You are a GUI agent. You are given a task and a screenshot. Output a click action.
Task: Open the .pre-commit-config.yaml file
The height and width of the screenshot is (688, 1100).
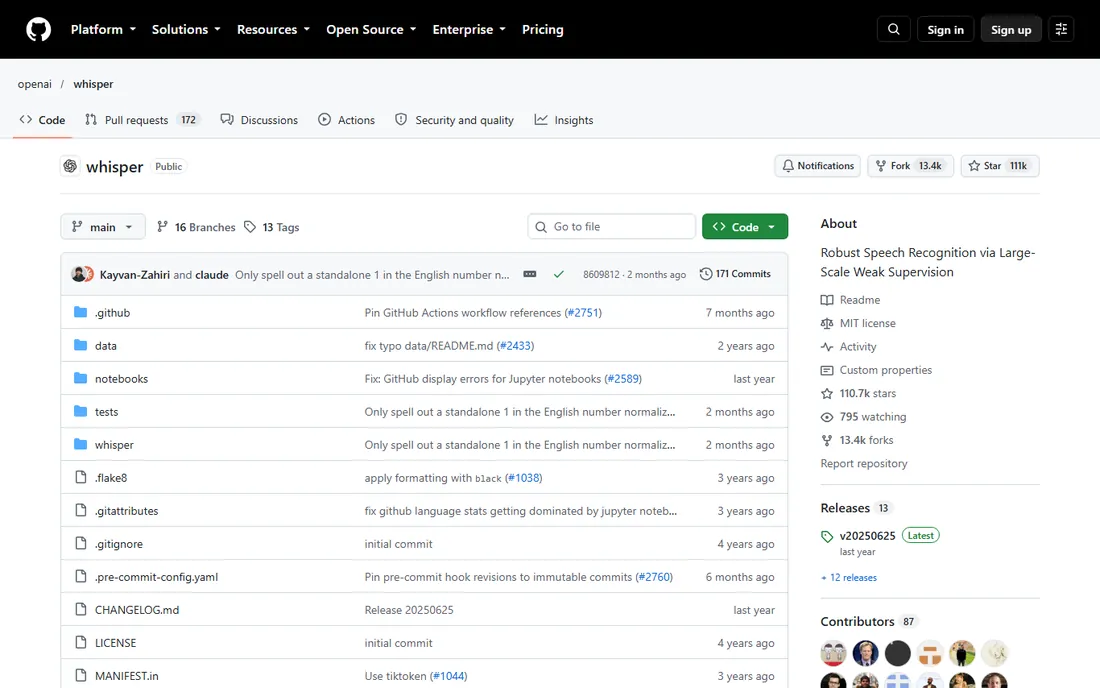click(156, 577)
